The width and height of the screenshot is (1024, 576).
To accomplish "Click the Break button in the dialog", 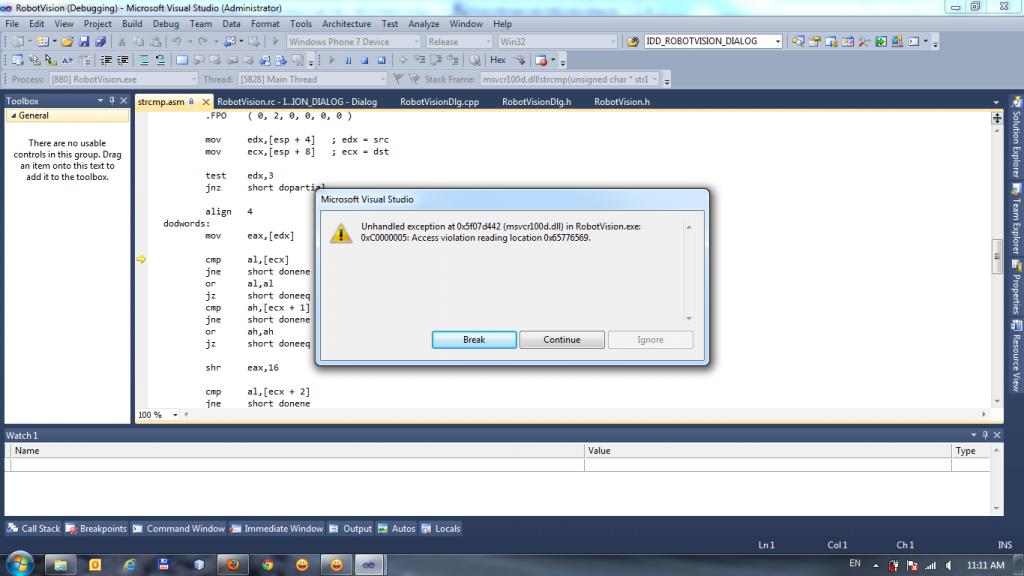I will [x=474, y=340].
